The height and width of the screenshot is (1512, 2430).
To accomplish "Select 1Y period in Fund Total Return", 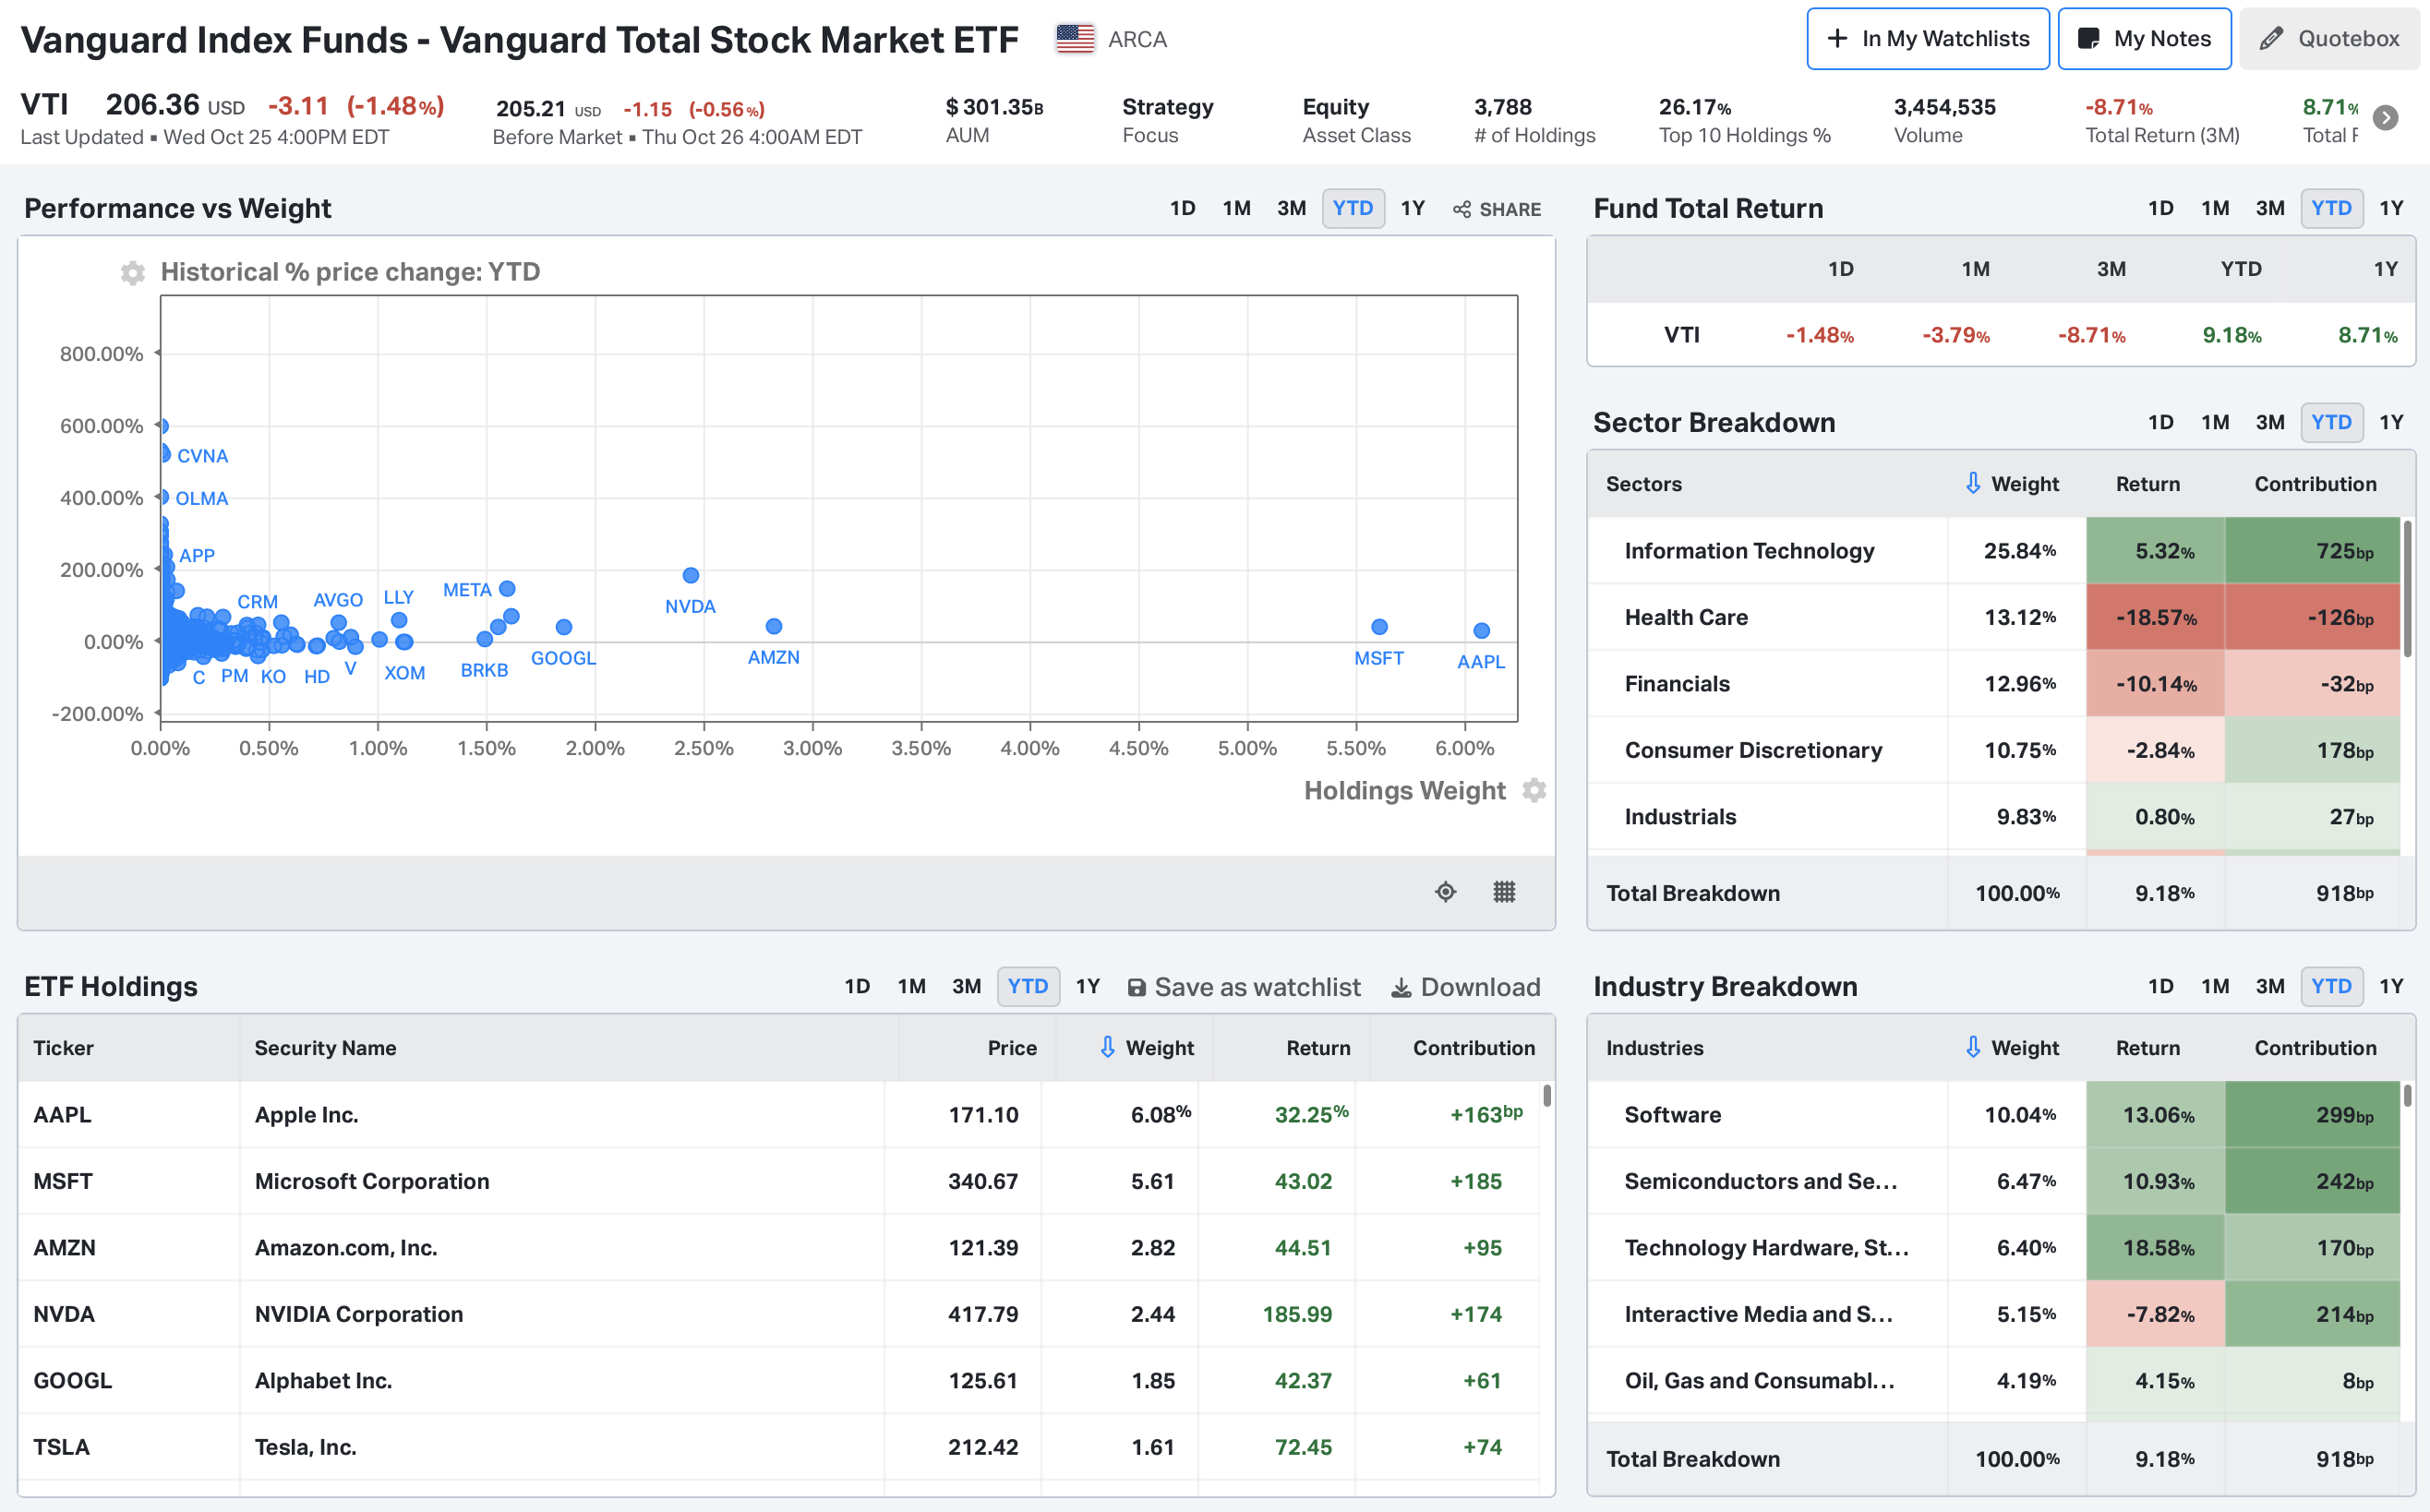I will coord(2390,208).
